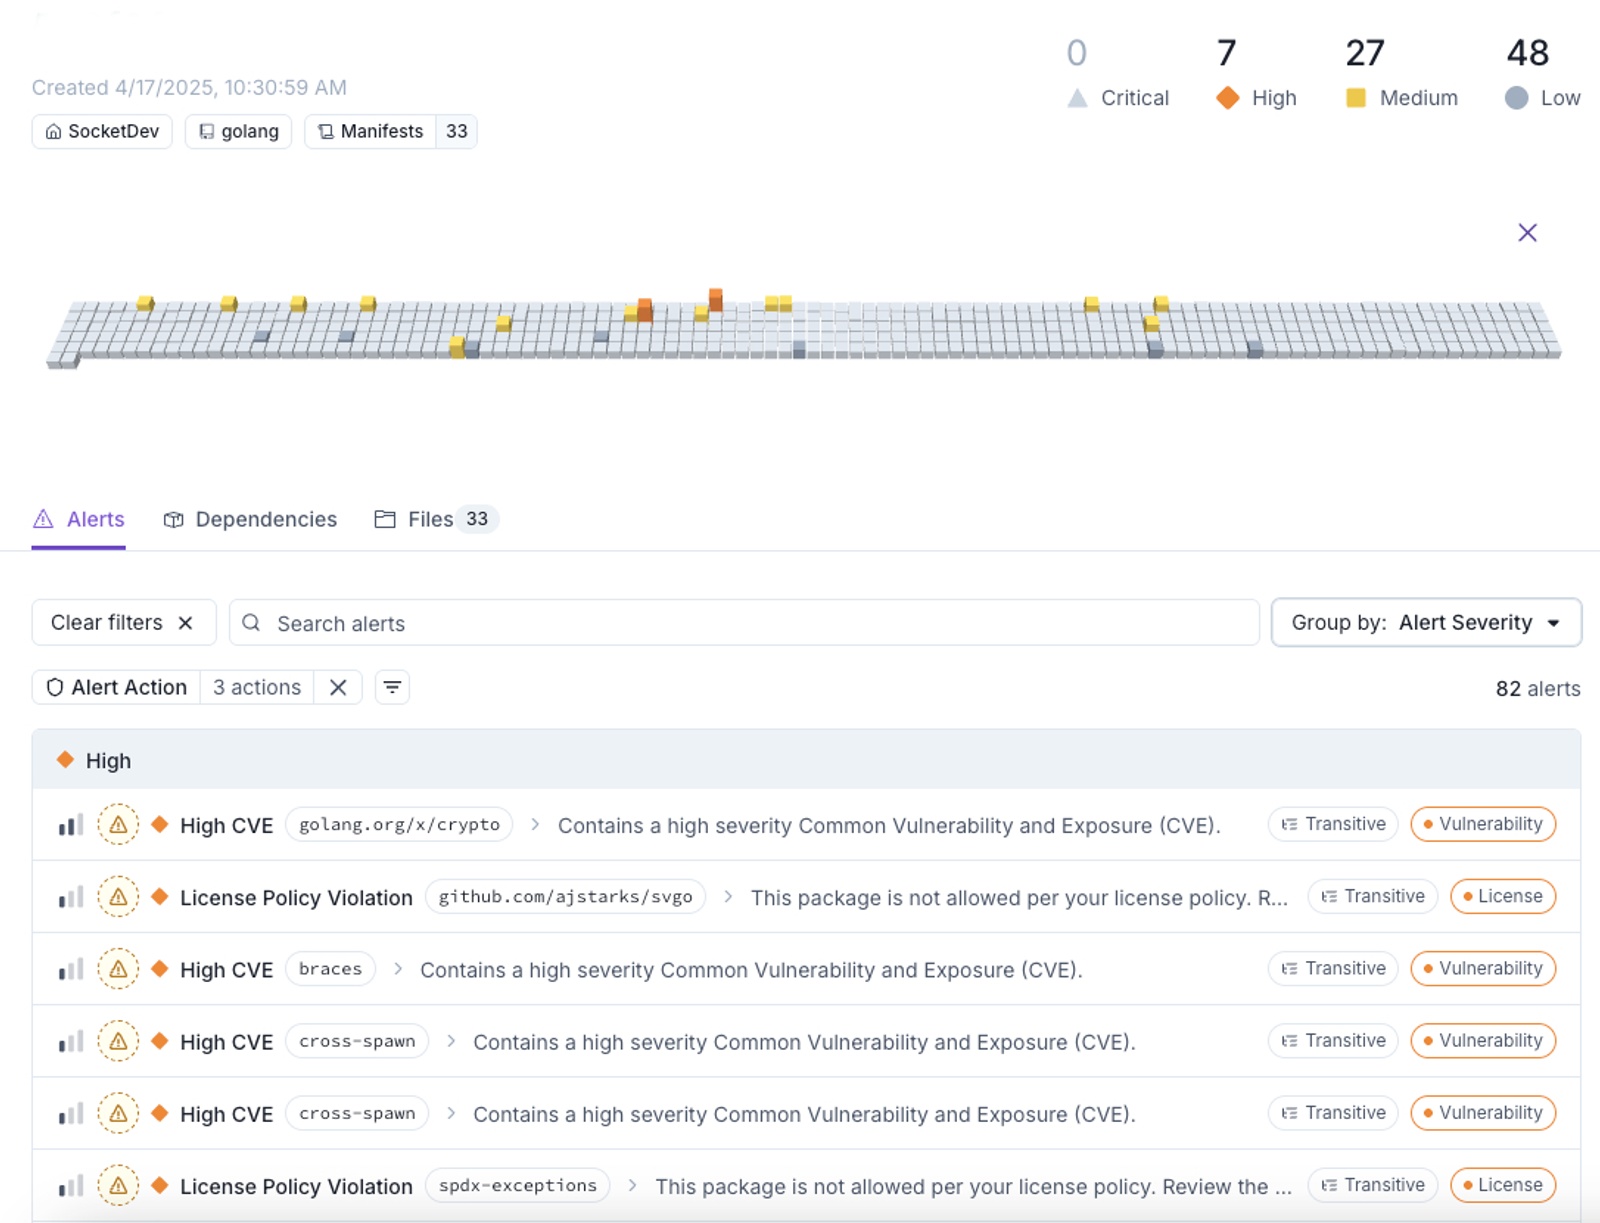Close the package grid visualization
This screenshot has height=1223, width=1600.
coord(1527,233)
